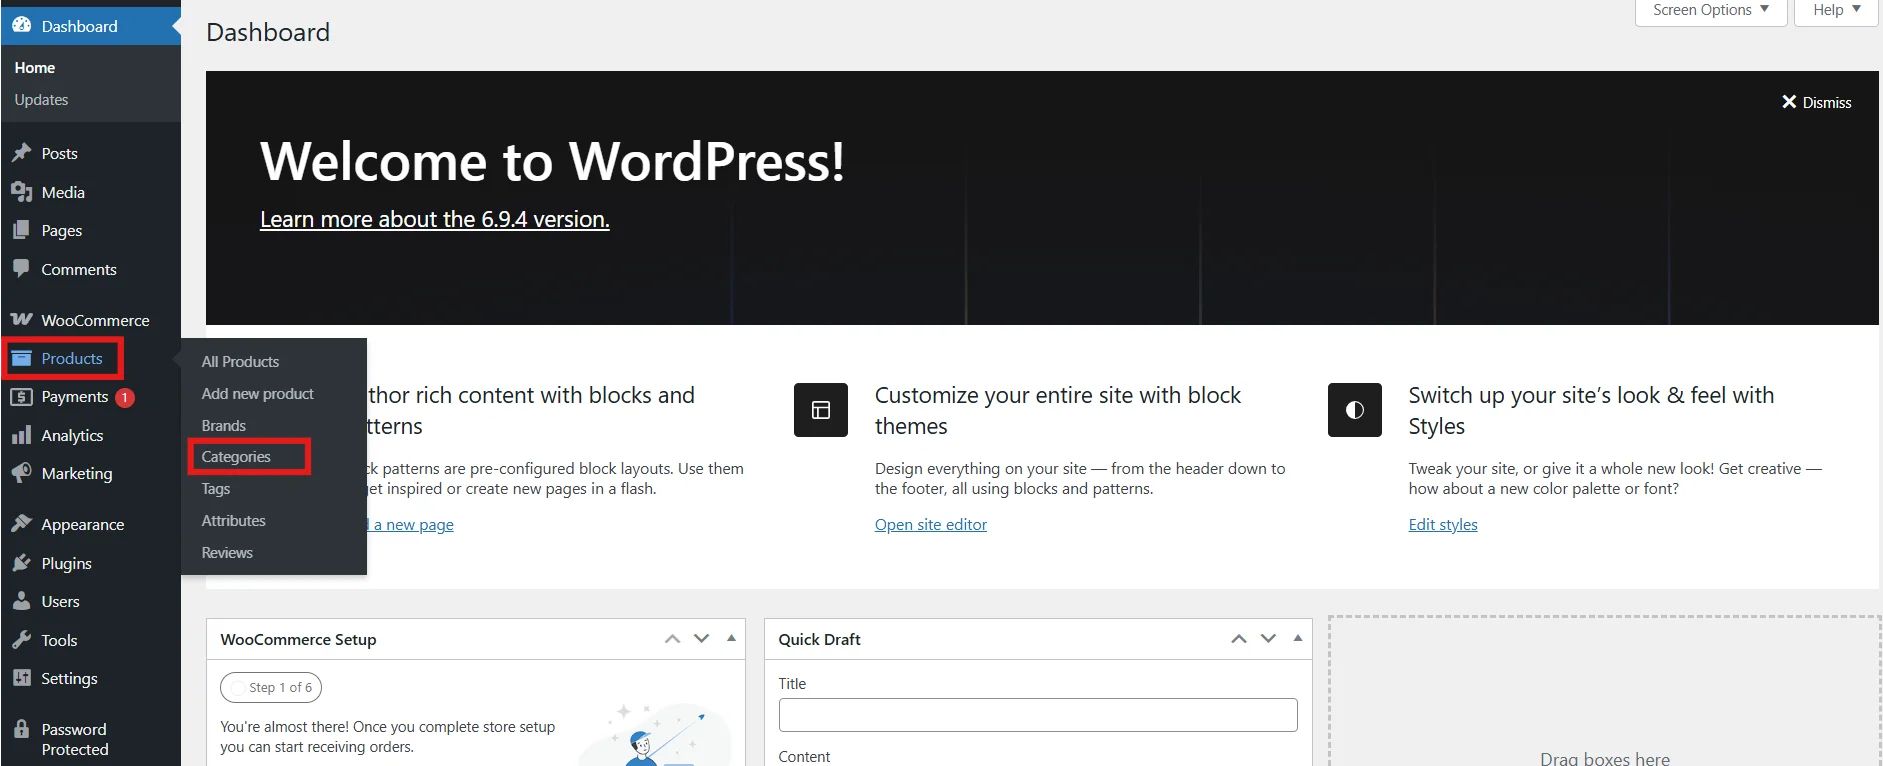Open the Screen Options dropdown

1711,11
